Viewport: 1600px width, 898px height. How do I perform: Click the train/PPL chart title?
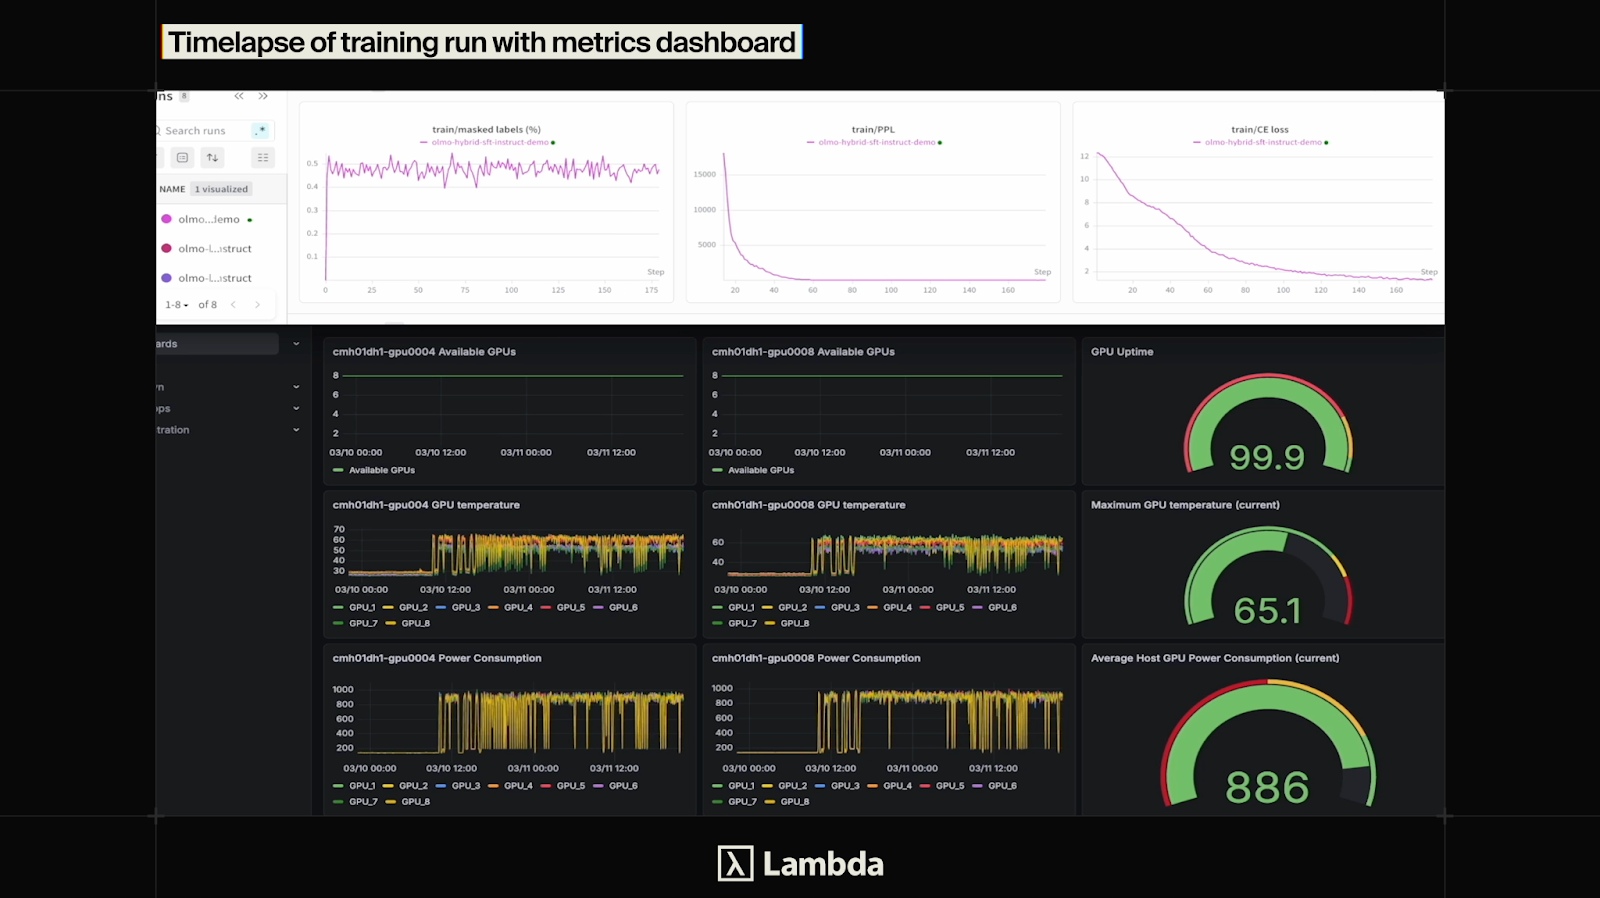tap(873, 129)
